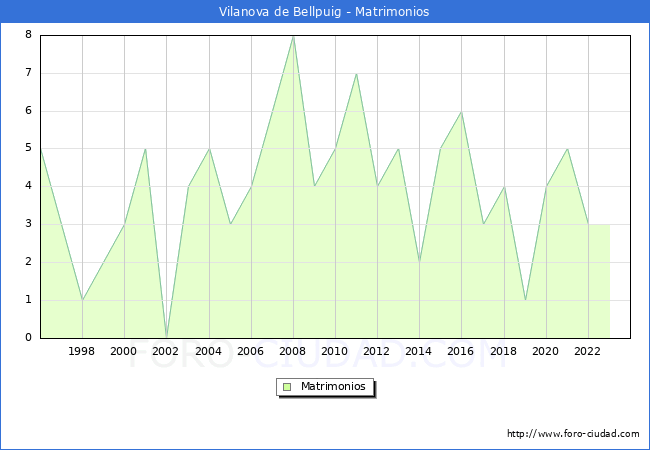Toggle the Matrimonios legend entry label
The image size is (650, 450).
[x=334, y=386]
